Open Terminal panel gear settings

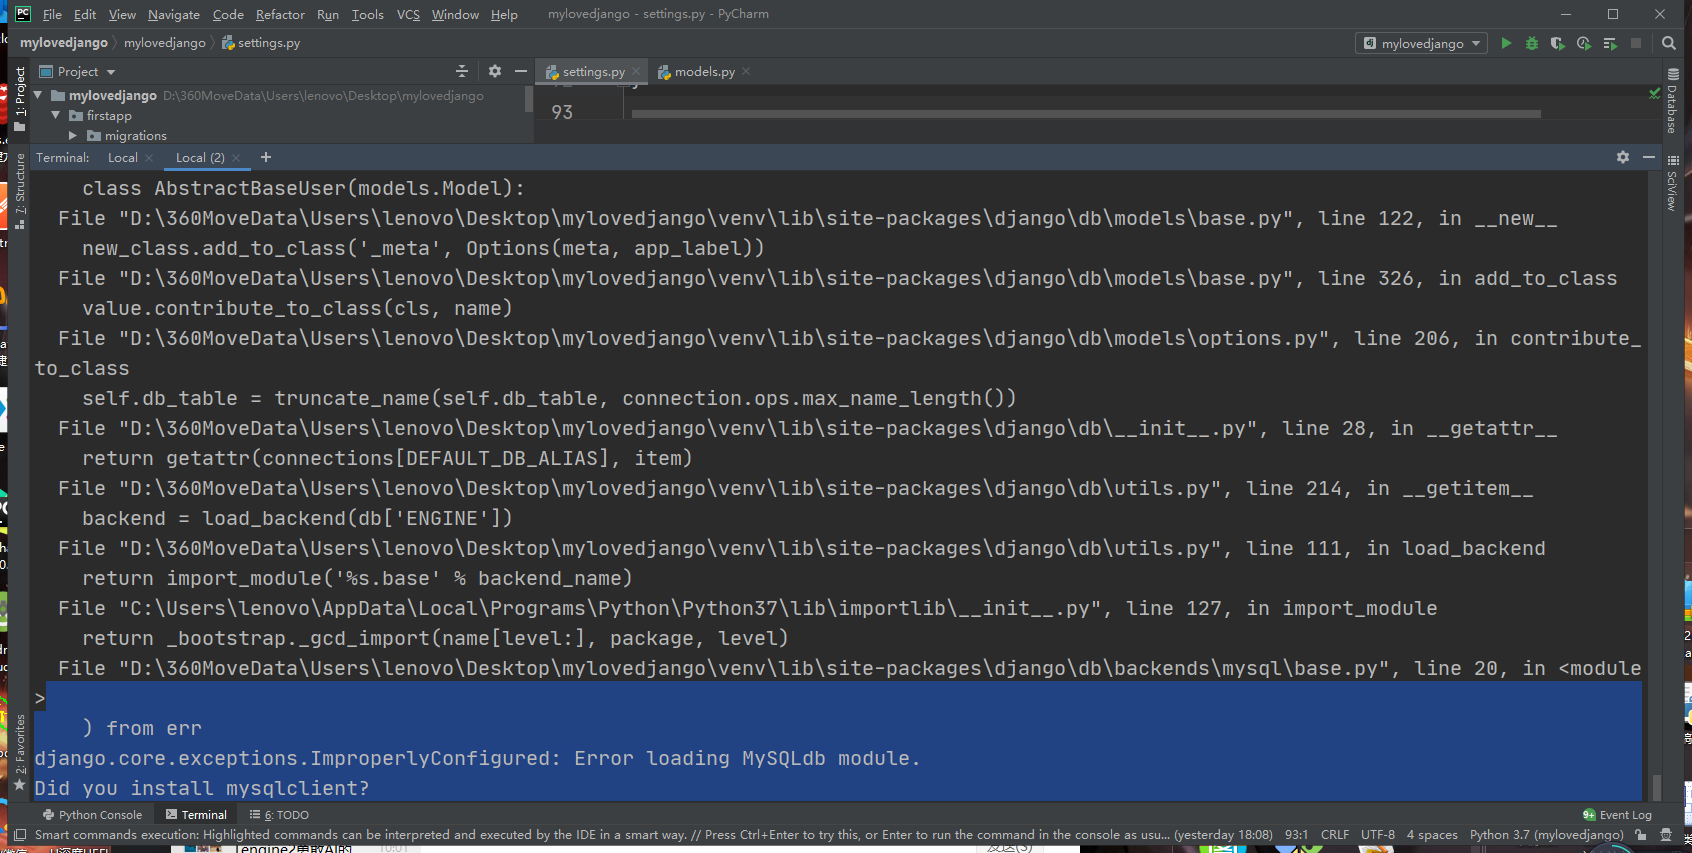tap(1623, 157)
